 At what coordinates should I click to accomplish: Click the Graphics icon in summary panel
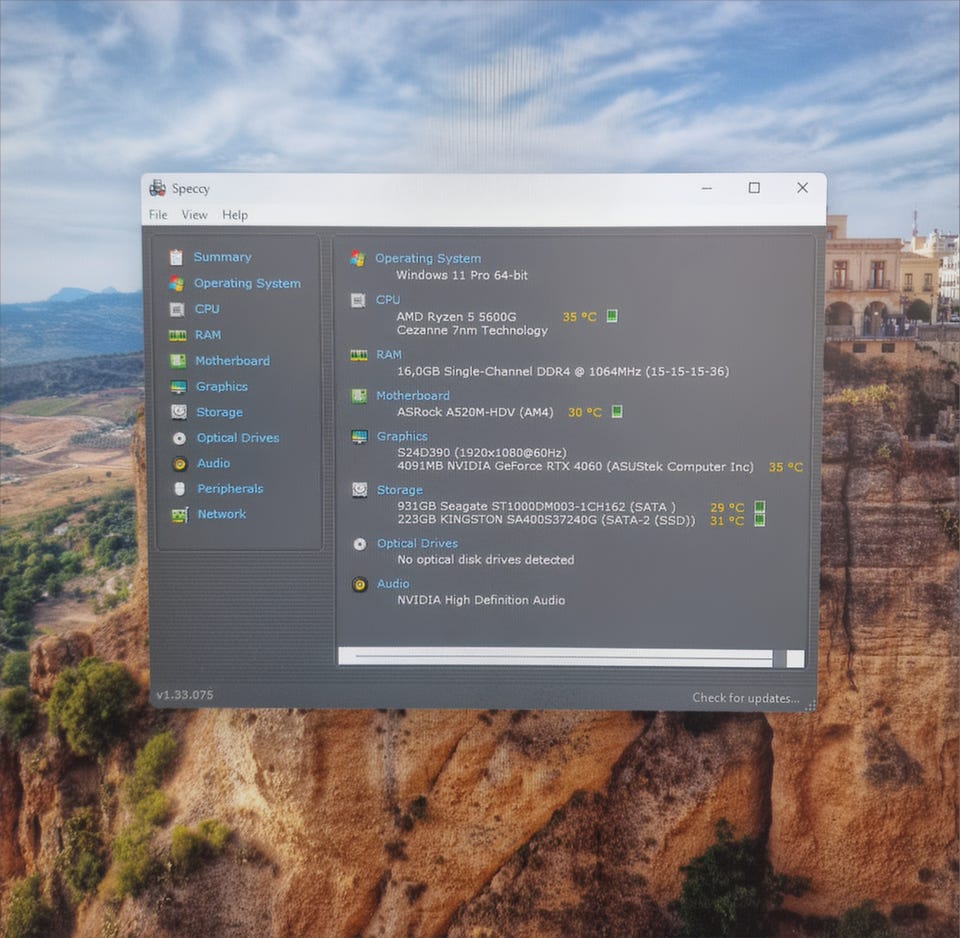pos(359,437)
